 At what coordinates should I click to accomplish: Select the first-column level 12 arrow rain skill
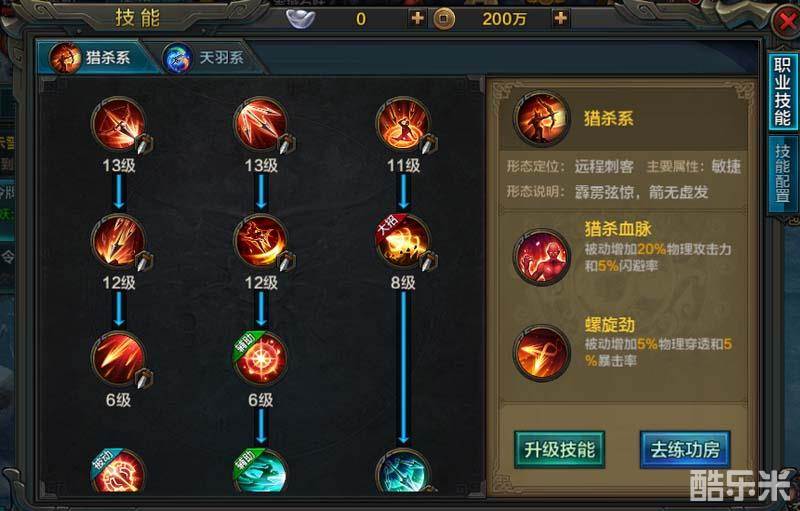click(118, 241)
